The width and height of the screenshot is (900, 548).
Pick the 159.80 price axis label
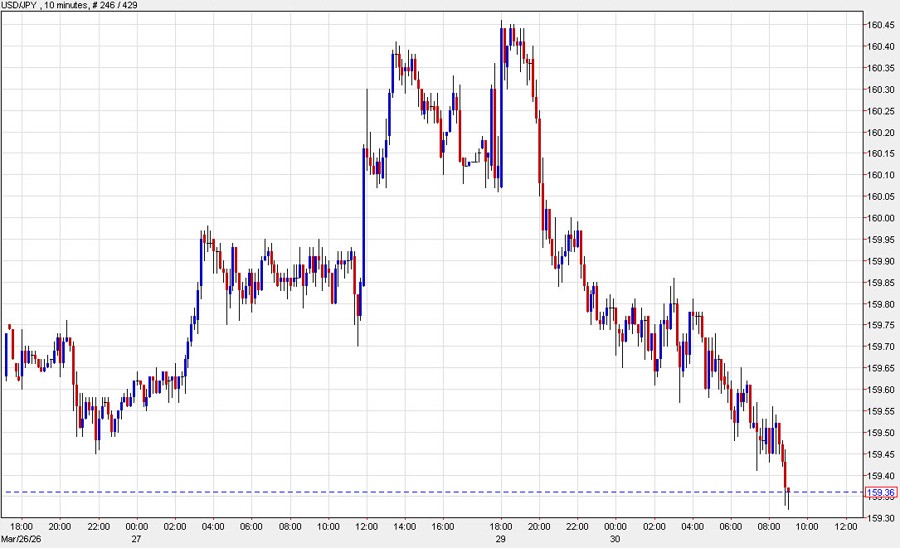[880, 304]
